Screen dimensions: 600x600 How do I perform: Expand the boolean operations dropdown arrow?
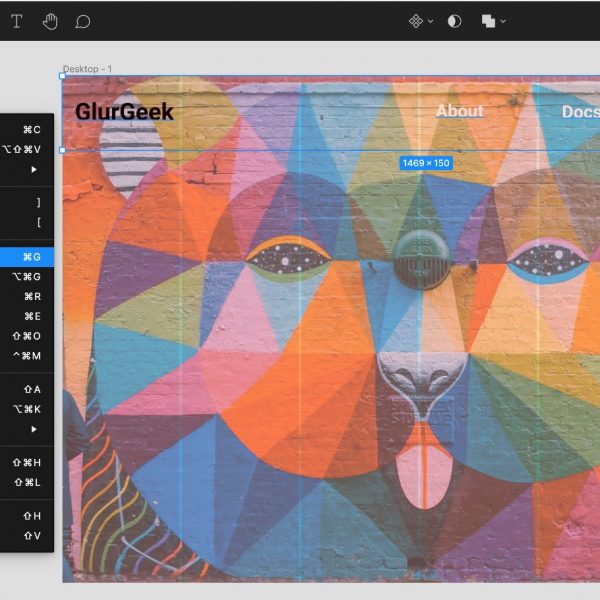pos(503,22)
